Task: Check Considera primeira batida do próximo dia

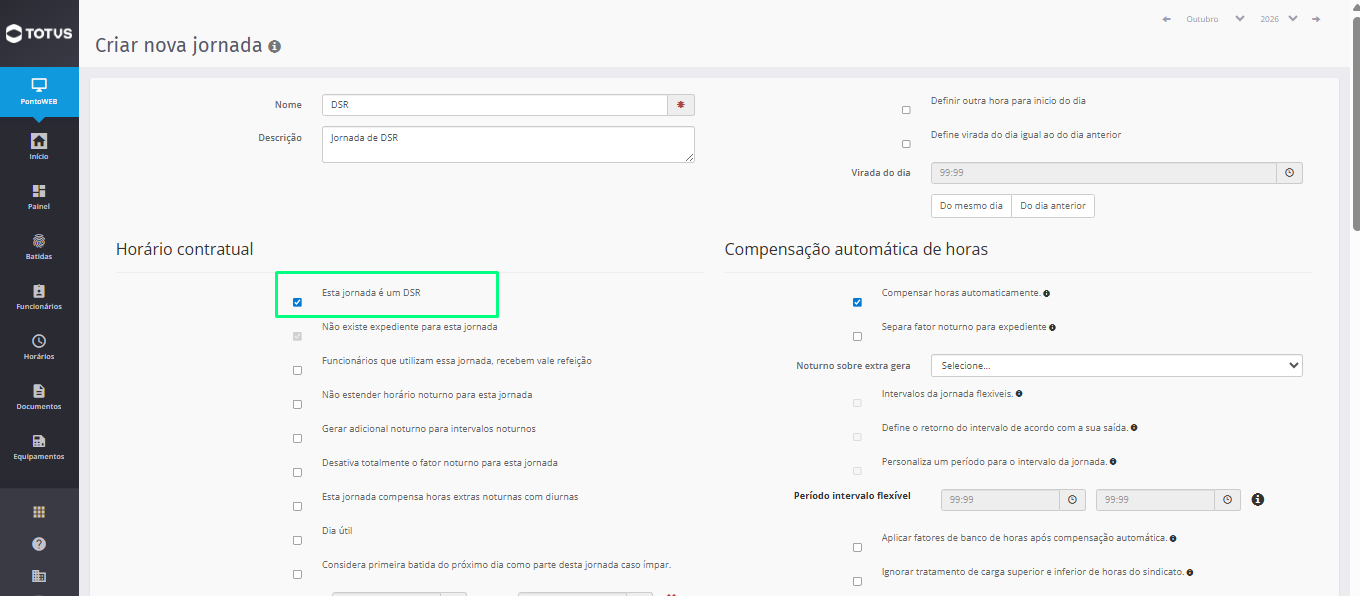Action: point(297,574)
